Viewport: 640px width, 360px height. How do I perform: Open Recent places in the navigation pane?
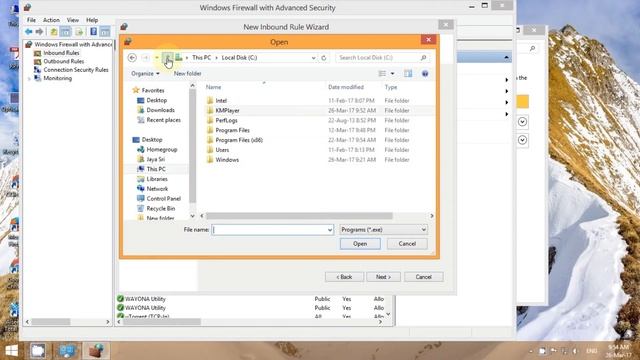click(x=163, y=120)
